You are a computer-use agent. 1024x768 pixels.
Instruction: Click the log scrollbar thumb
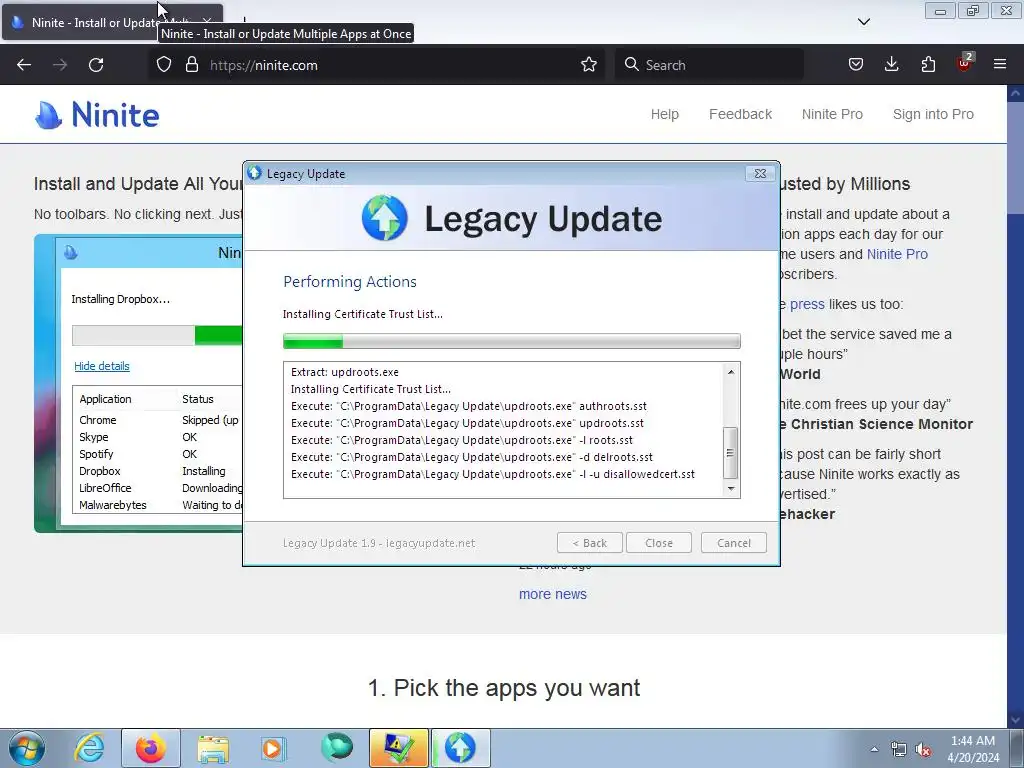(731, 453)
